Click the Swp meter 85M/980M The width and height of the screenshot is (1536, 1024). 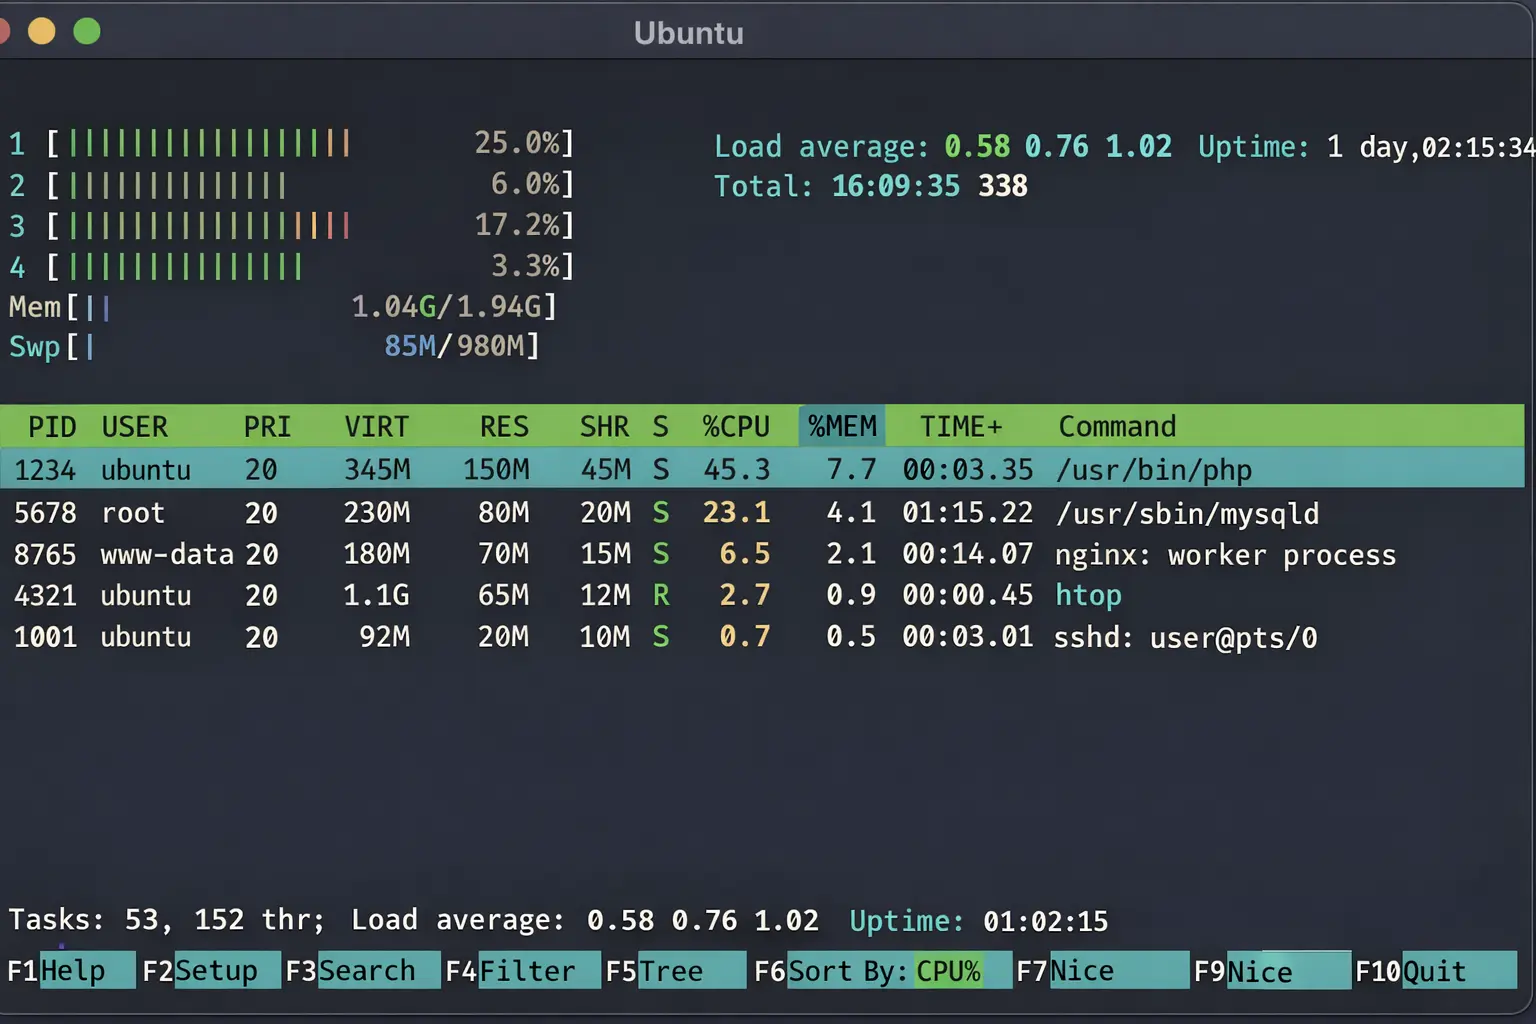275,347
